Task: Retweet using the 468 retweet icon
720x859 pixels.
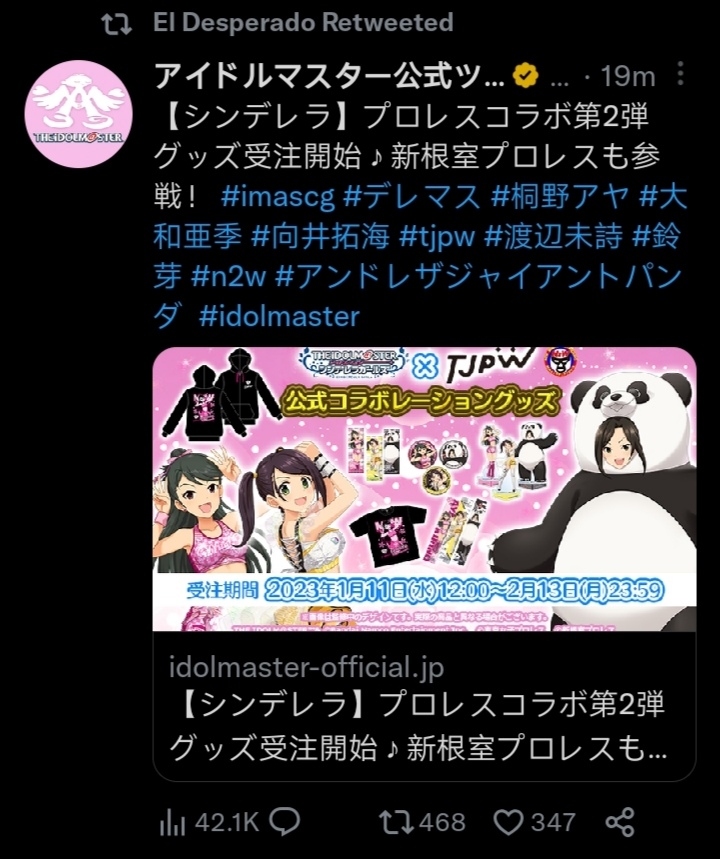Action: tap(396, 822)
